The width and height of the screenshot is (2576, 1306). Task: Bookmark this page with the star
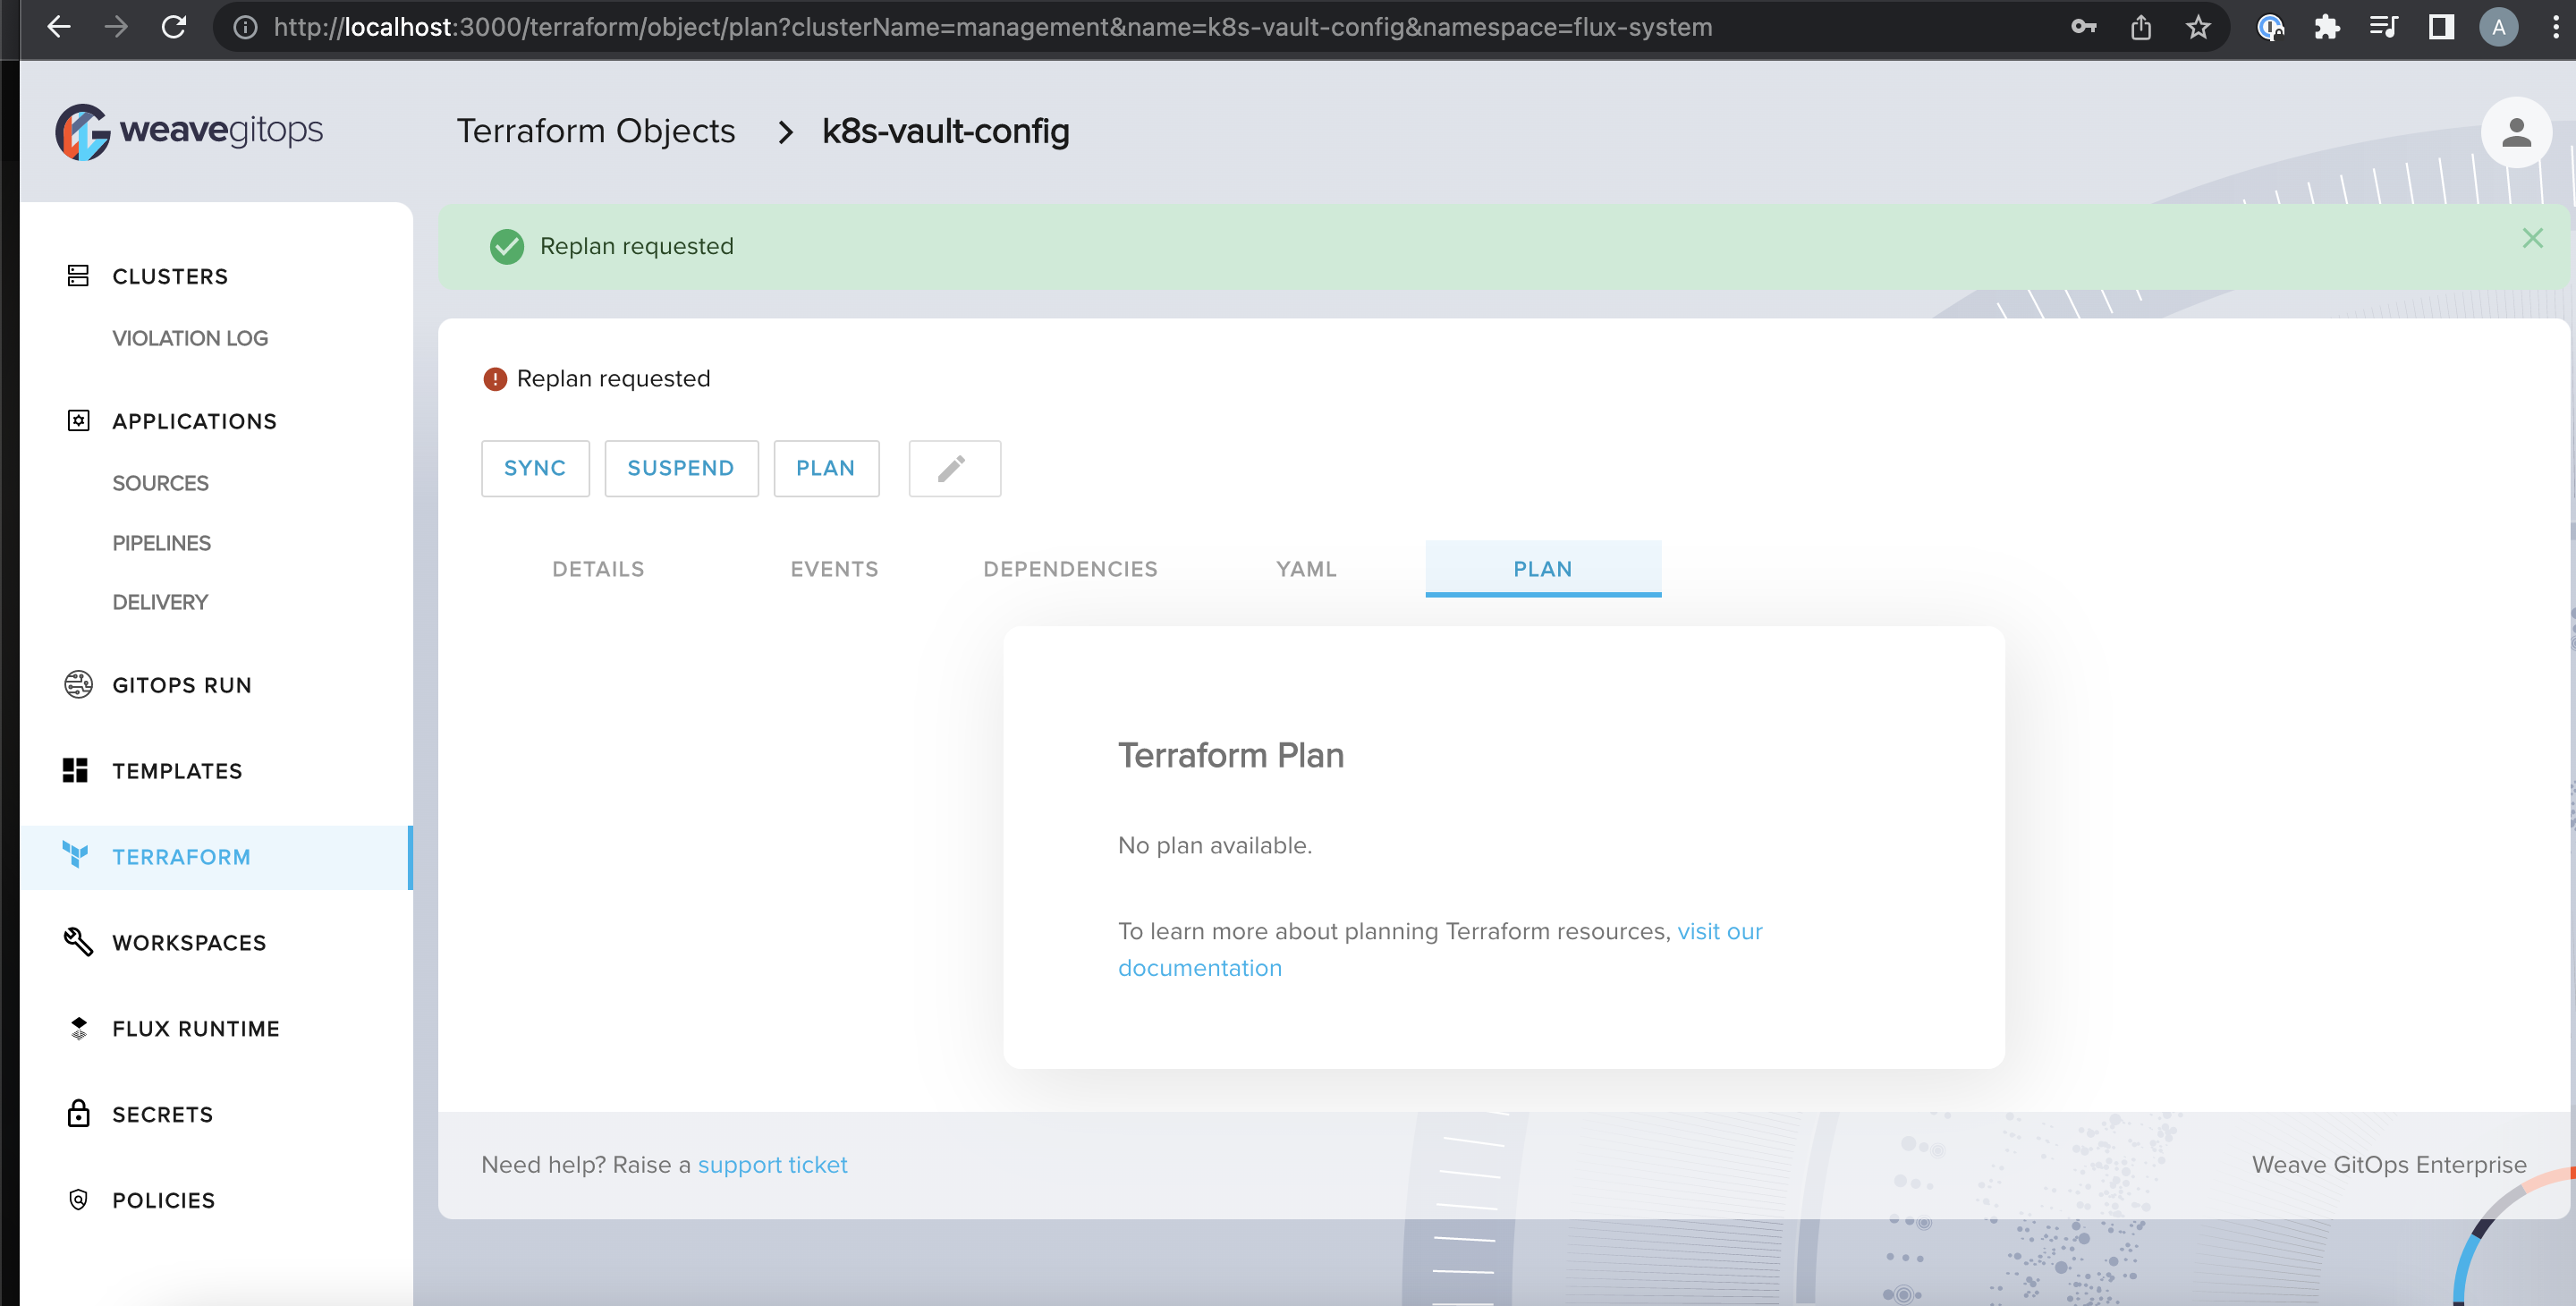click(x=2198, y=27)
